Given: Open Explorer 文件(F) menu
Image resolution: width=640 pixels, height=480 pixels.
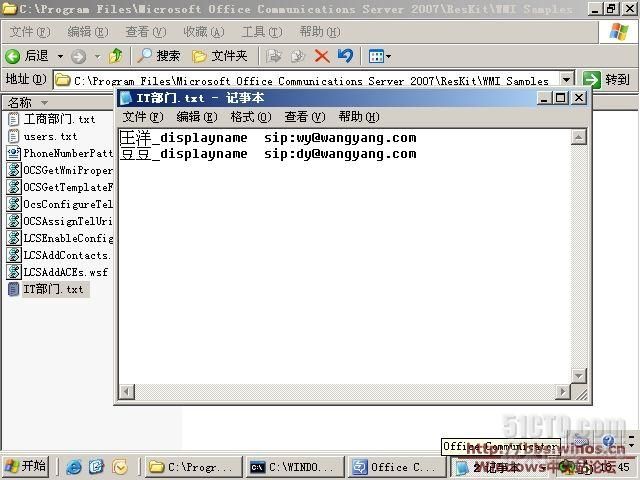Looking at the screenshot, I should (x=30, y=32).
